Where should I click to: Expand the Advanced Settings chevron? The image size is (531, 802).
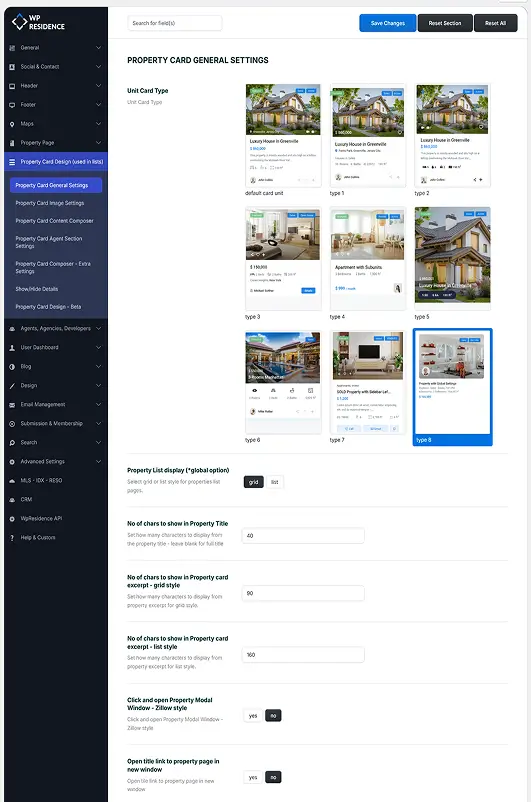tap(98, 461)
